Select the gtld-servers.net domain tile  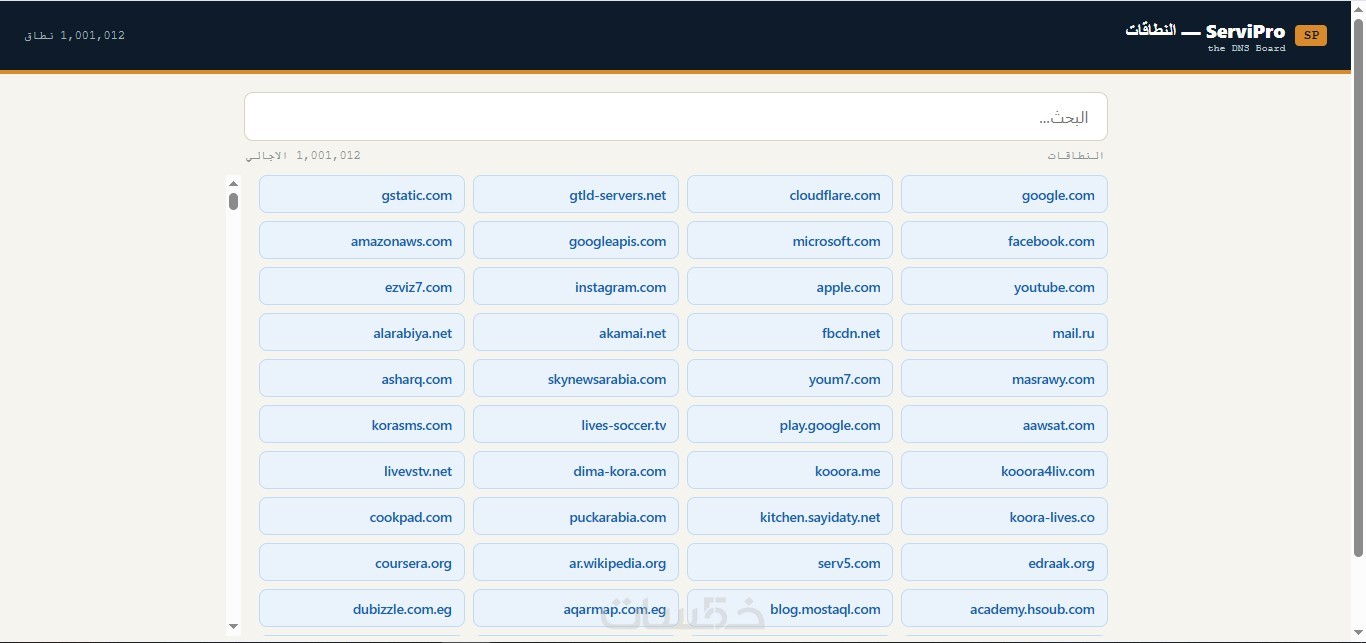[x=576, y=195]
